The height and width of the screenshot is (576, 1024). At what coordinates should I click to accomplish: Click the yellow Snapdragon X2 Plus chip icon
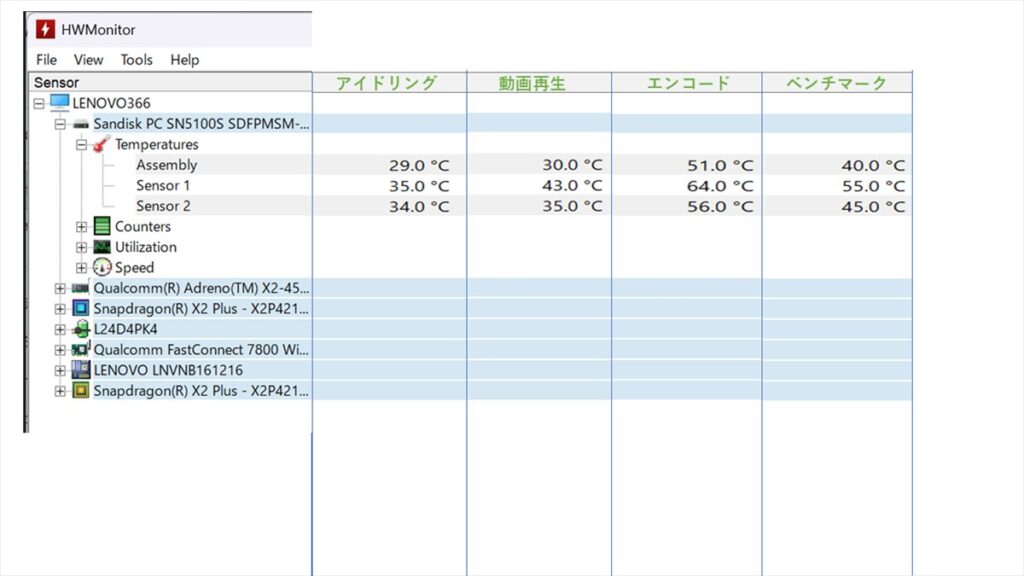[x=81, y=391]
